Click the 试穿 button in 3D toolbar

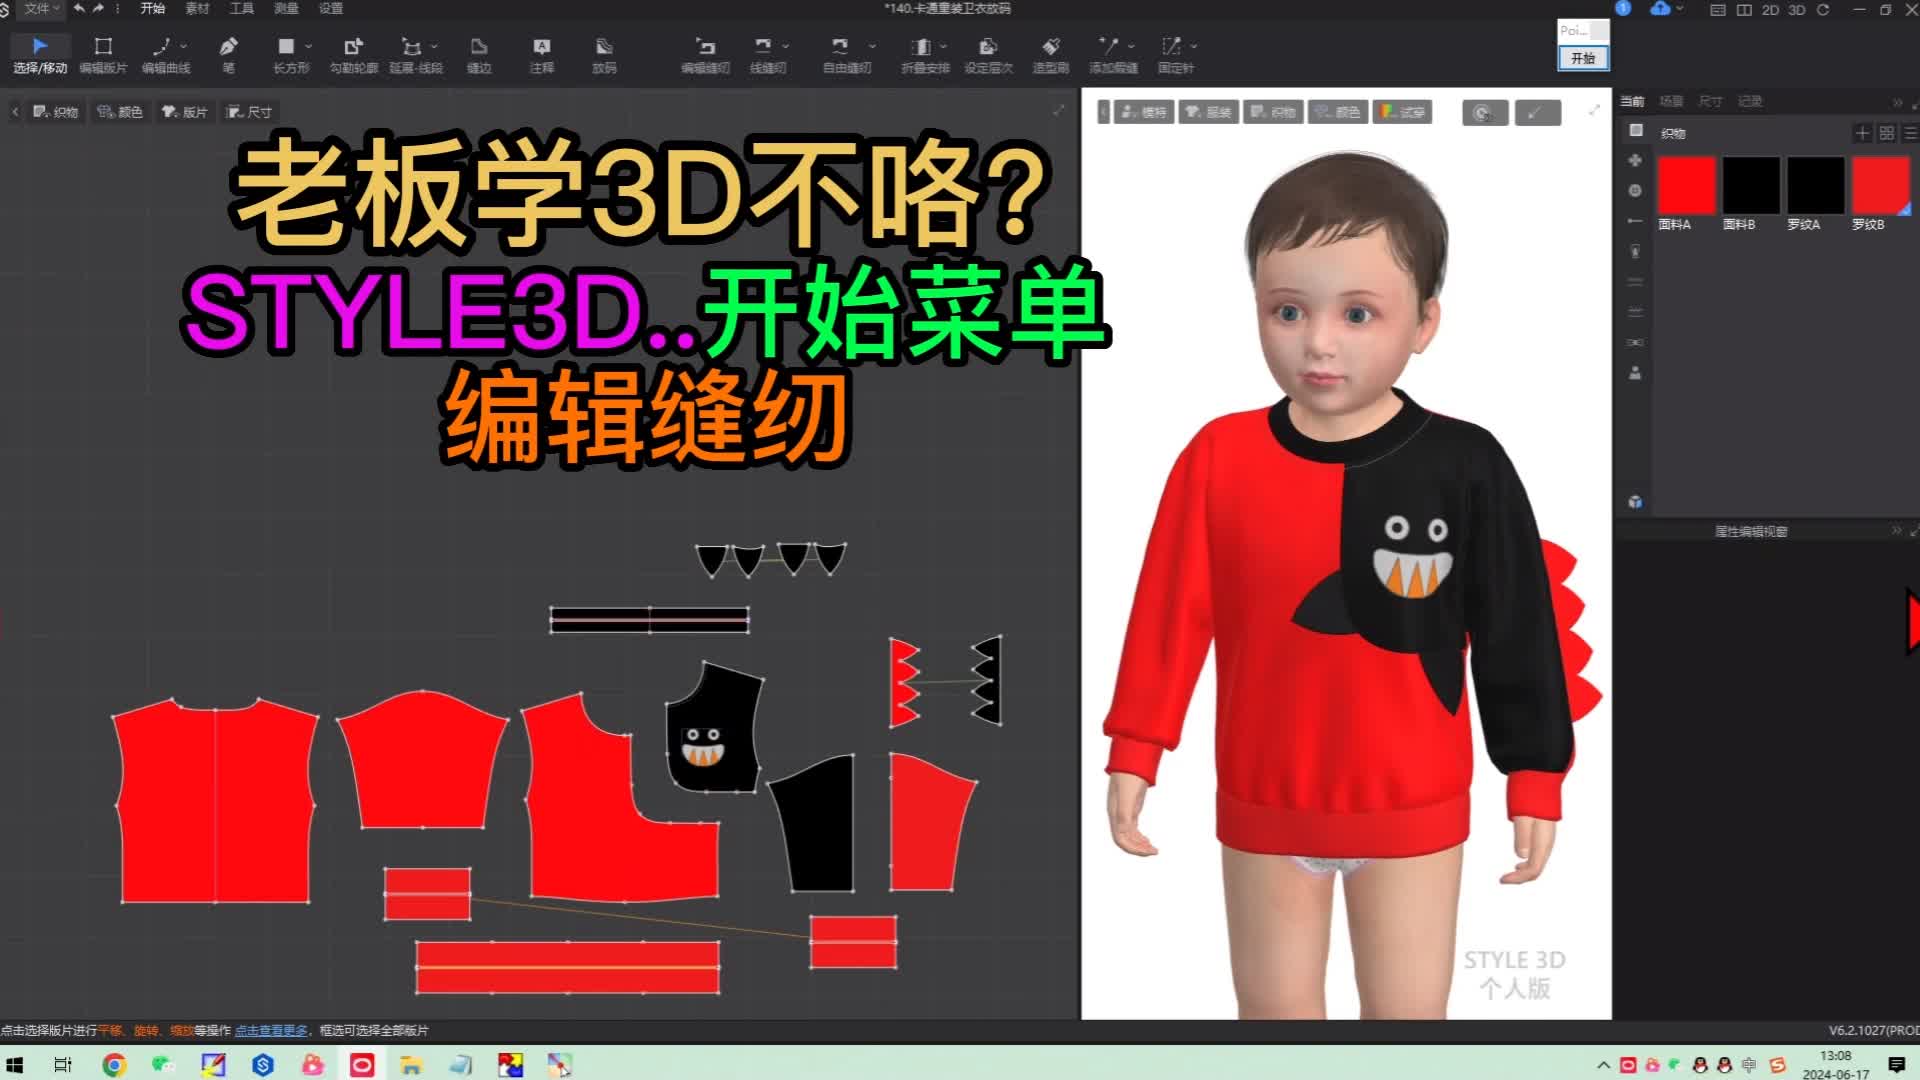click(1404, 112)
